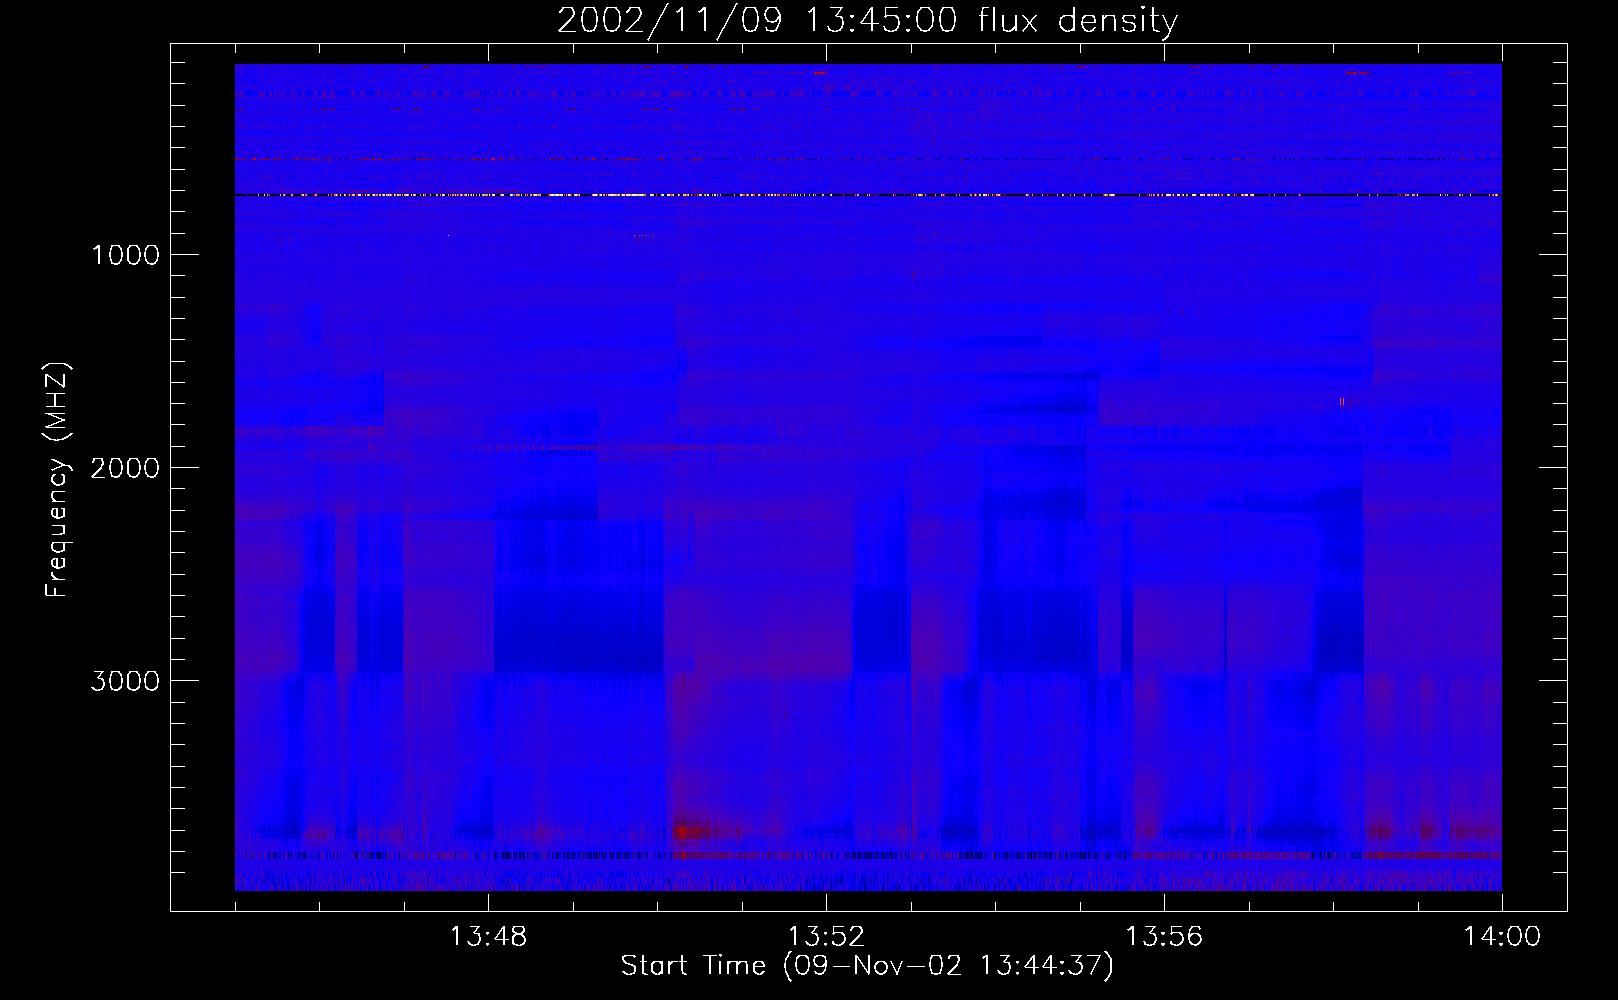Click the plot title '2002/11/09 13:45:00 flux density'
The width and height of the screenshot is (1618, 1000).
pyautogui.click(x=867, y=21)
